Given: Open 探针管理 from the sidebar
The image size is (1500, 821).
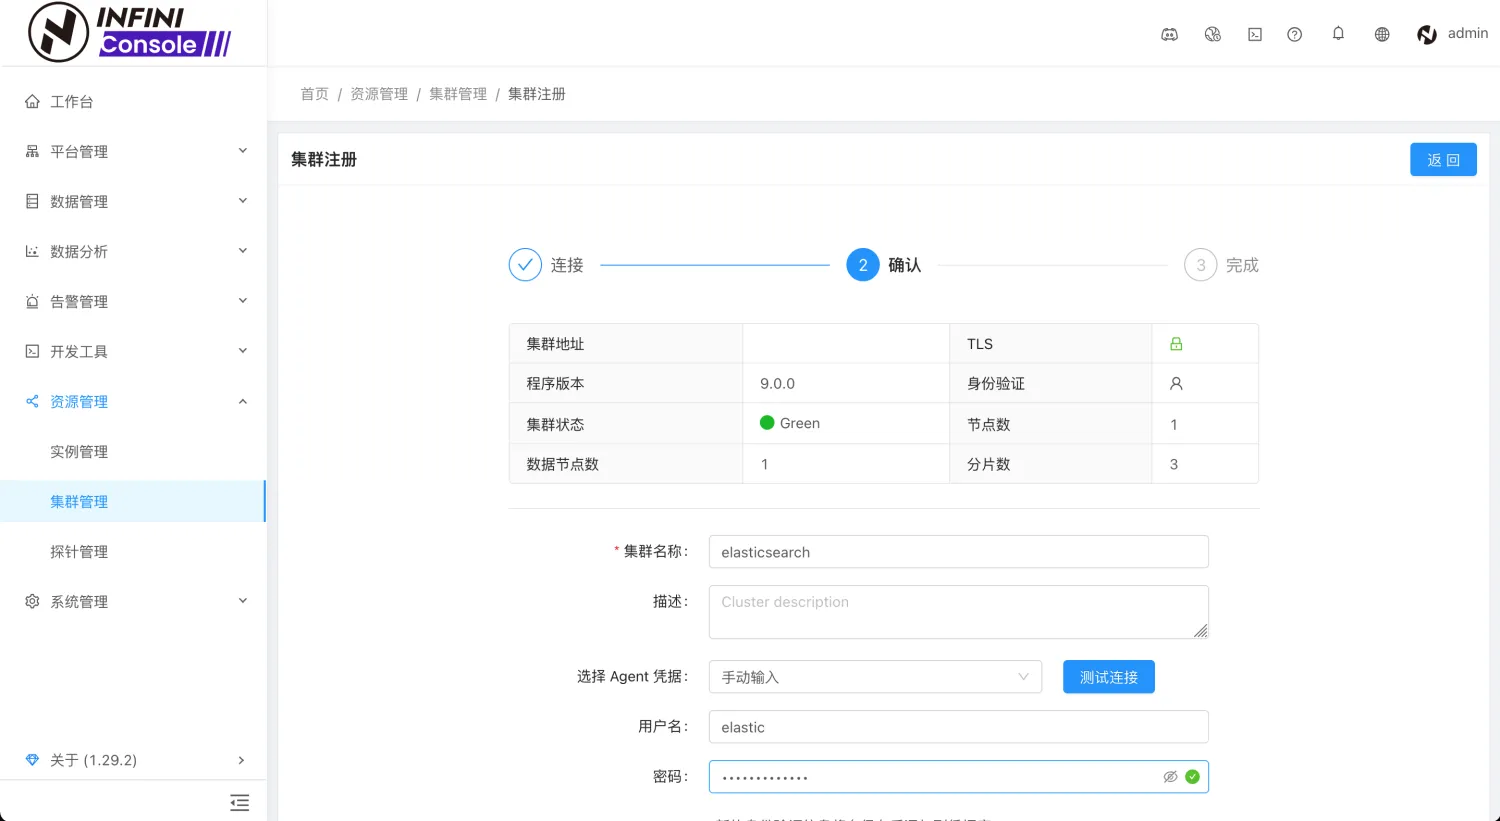Looking at the screenshot, I should (79, 551).
